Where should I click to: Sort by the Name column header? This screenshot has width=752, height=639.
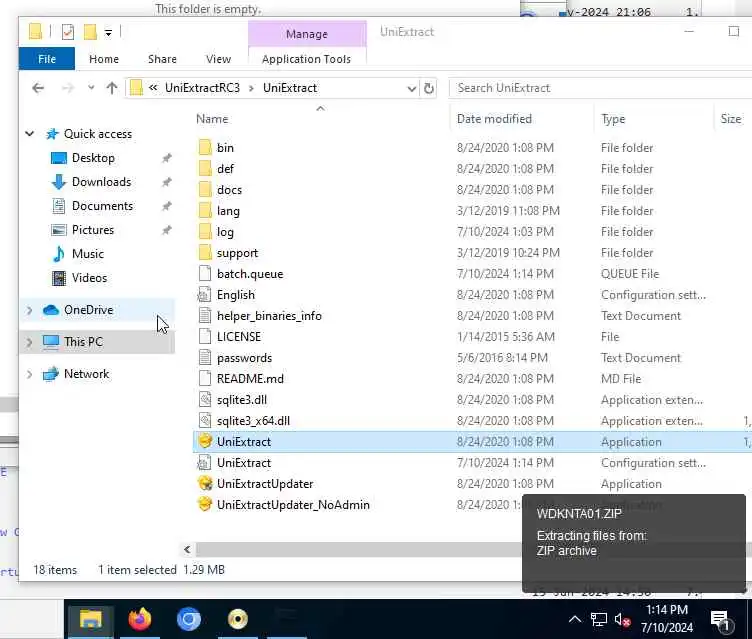[x=212, y=119]
